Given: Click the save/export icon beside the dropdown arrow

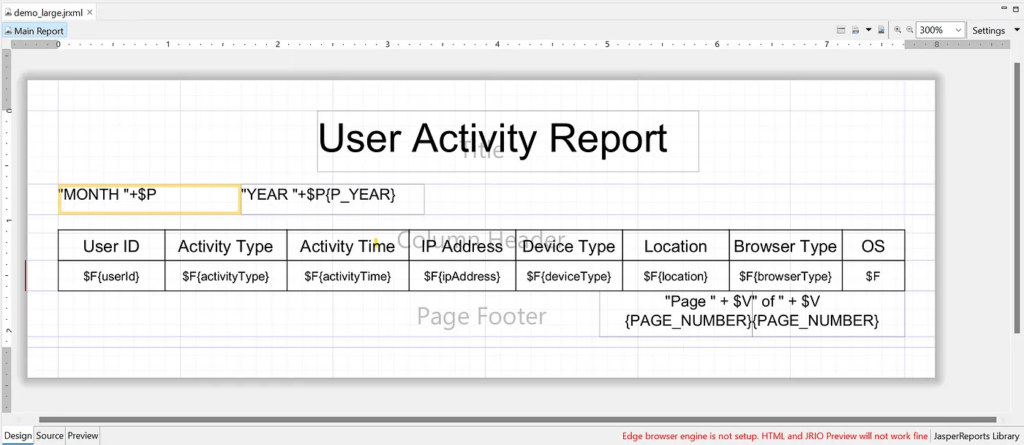Looking at the screenshot, I should (855, 31).
